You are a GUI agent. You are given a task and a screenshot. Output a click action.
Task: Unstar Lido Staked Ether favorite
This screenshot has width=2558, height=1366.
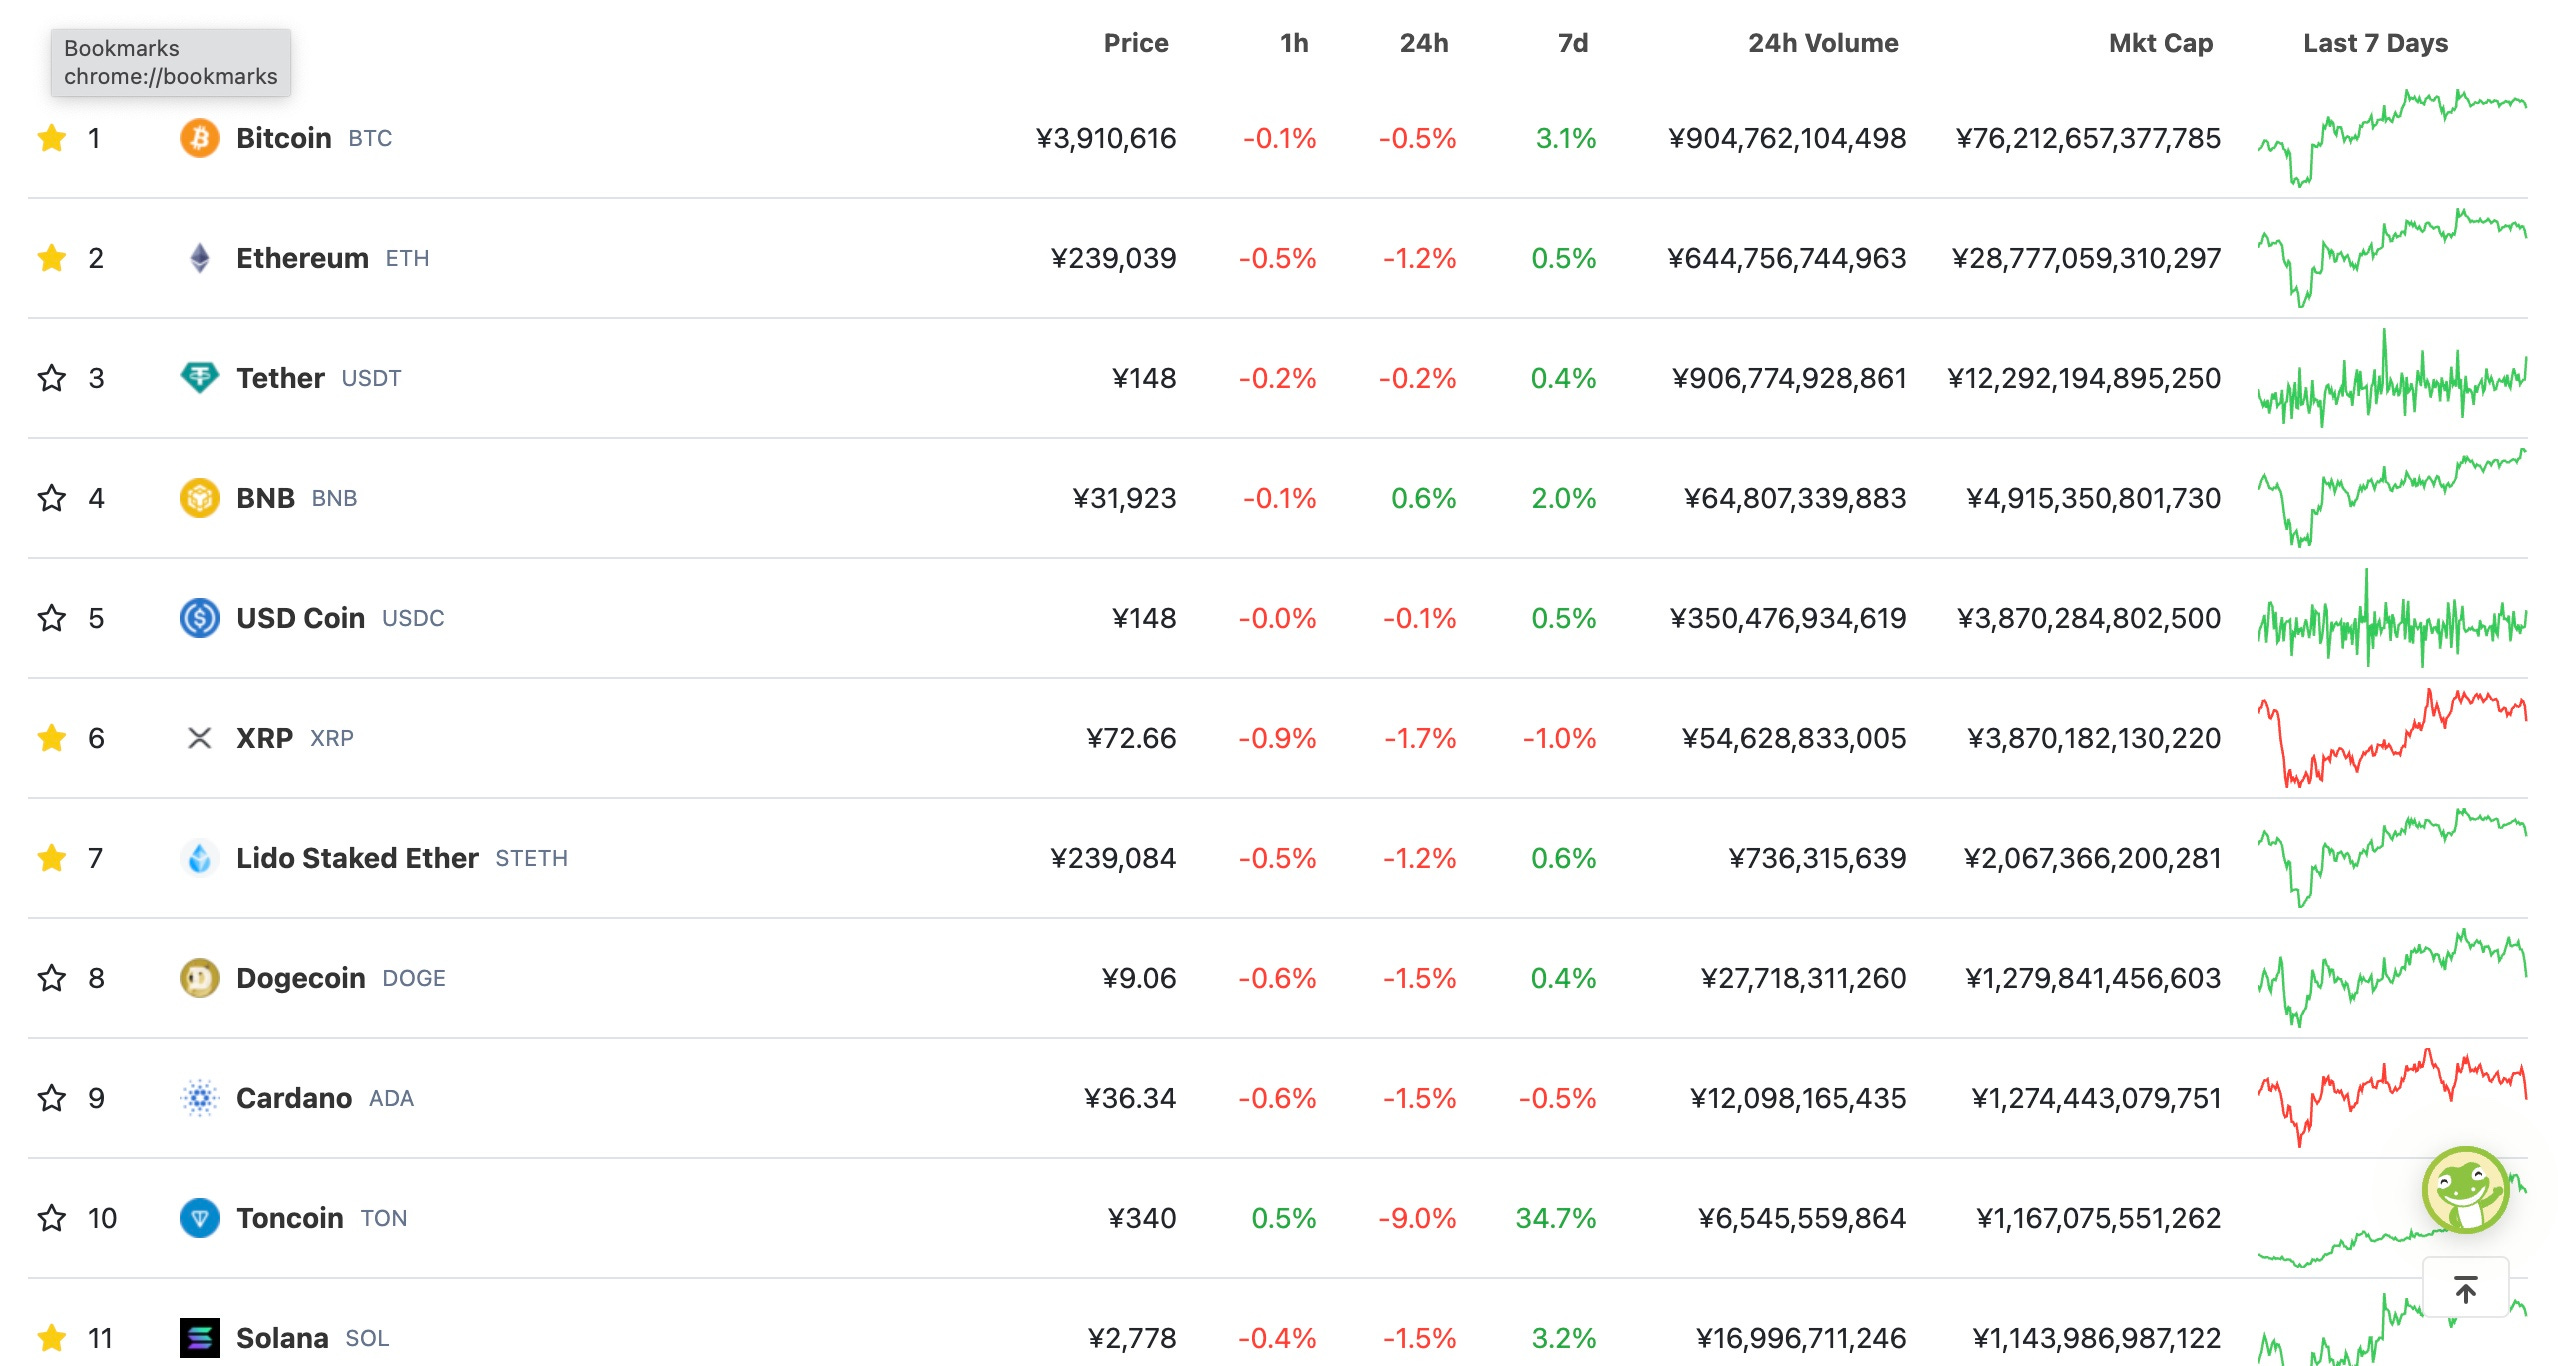(x=52, y=858)
